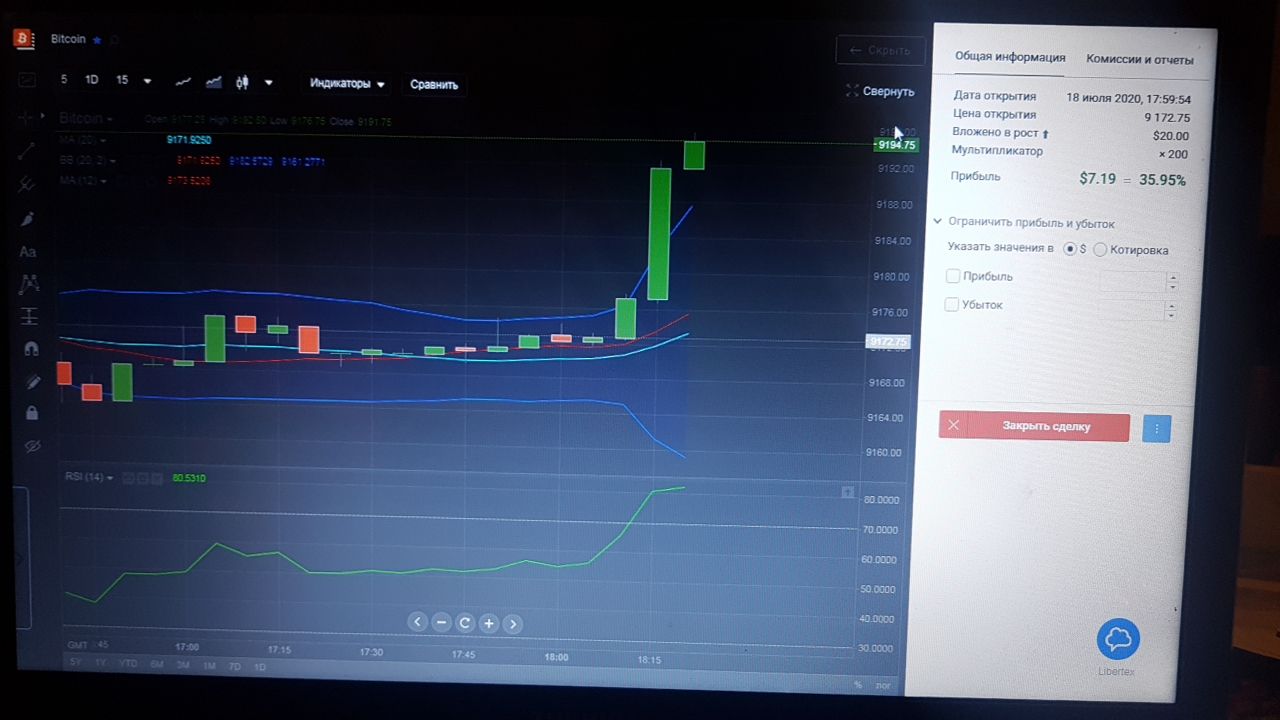Select the 7D date range
Image resolution: width=1280 pixels, height=720 pixels.
click(x=234, y=666)
